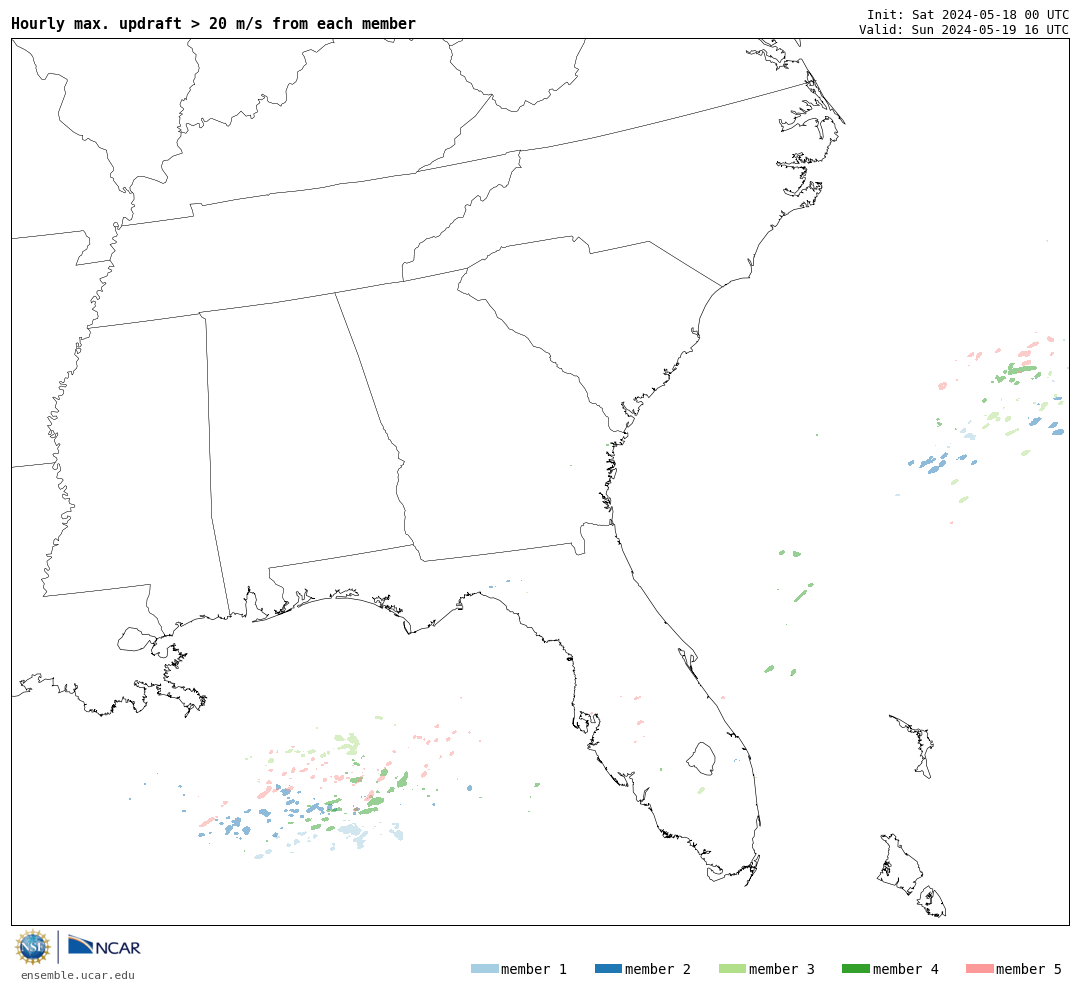The width and height of the screenshot is (1080, 988).
Task: Click the 'Init: Sat 2024-05-18 00 UTC' text
Action: click(968, 14)
